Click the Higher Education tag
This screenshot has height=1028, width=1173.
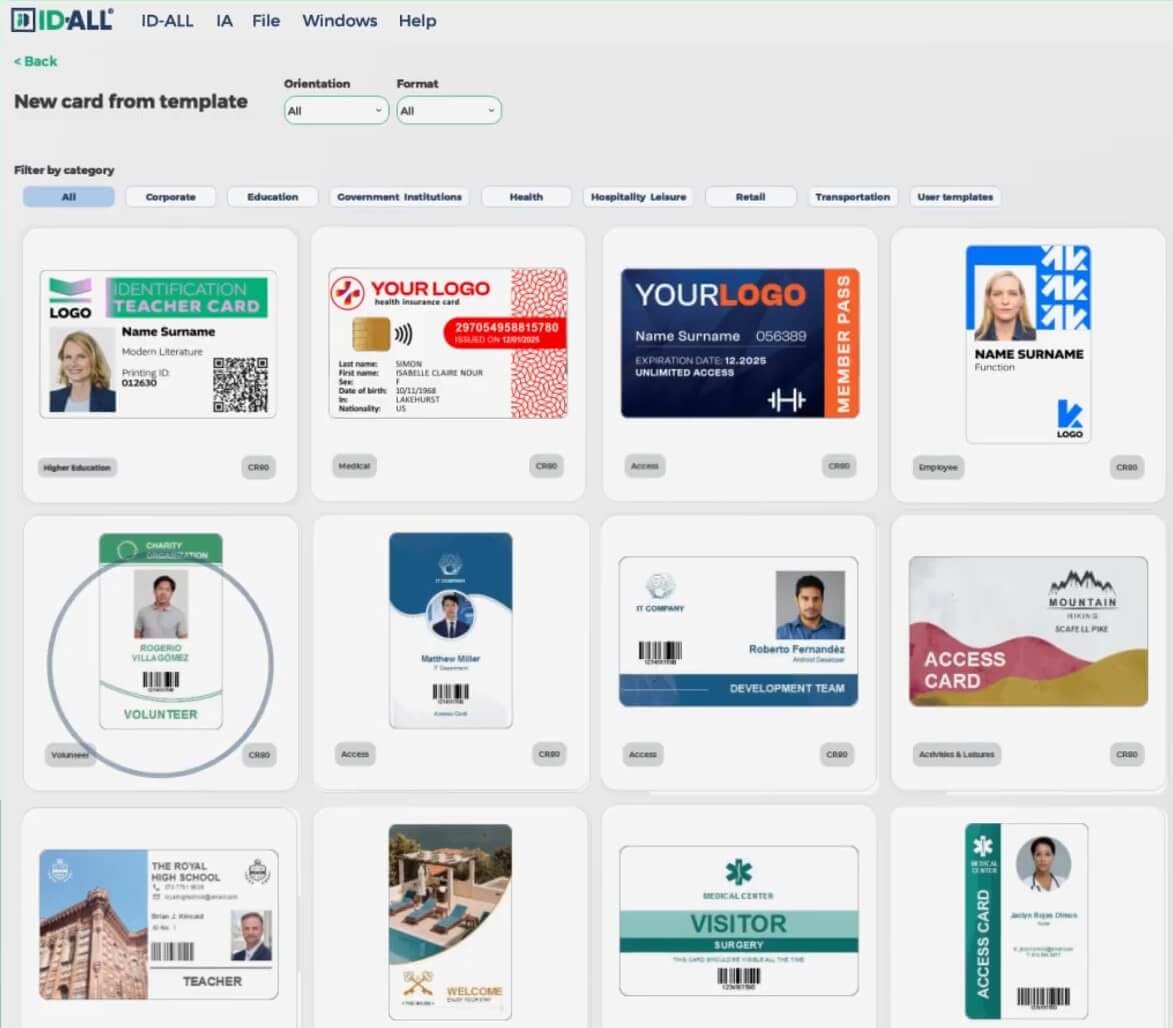pos(77,468)
